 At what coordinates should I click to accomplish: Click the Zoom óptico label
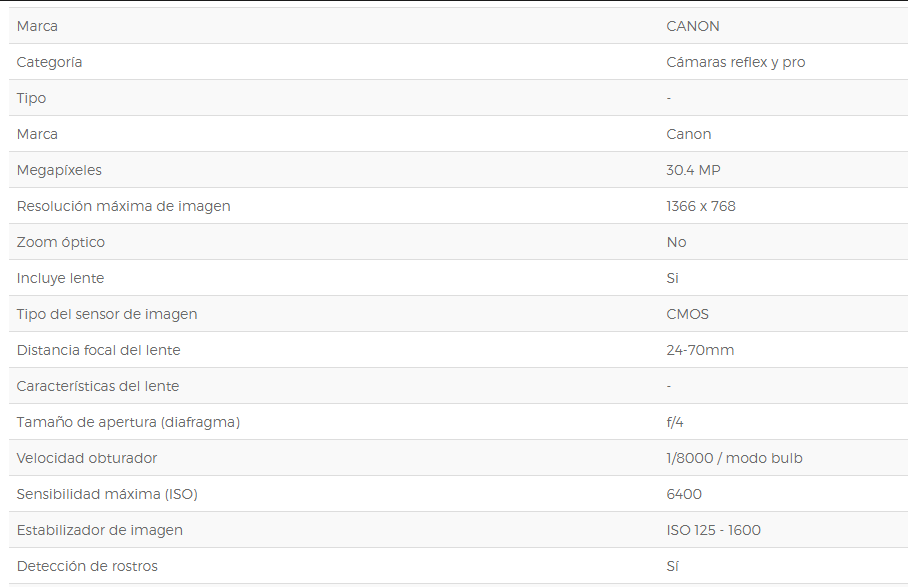tap(61, 243)
